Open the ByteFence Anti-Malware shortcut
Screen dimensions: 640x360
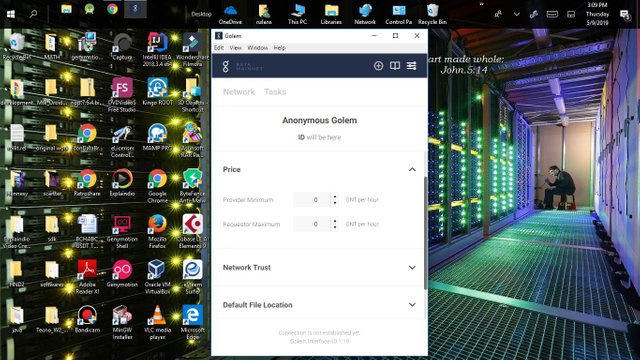tap(192, 186)
